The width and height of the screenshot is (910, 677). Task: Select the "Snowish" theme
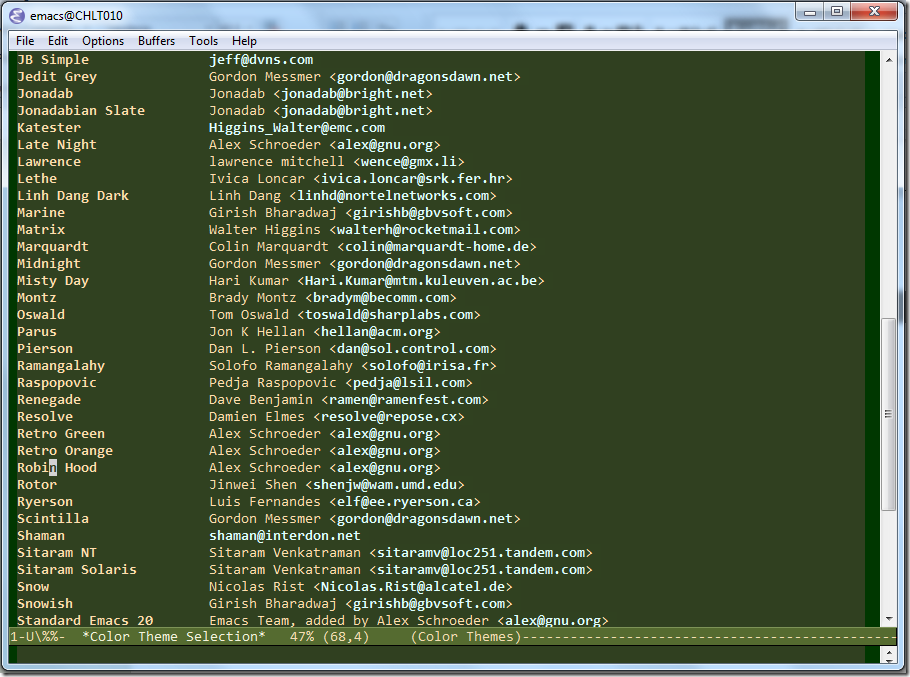(x=45, y=604)
